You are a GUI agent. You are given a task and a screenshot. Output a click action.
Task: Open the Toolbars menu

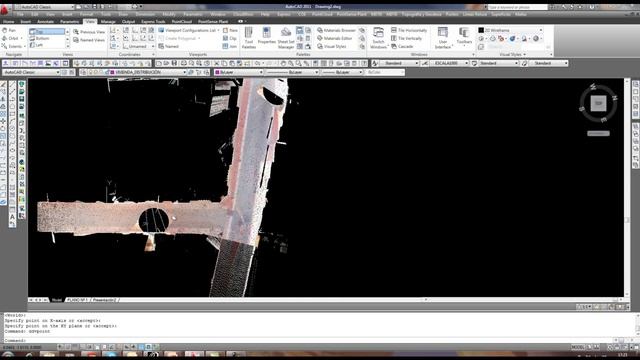(x=464, y=37)
